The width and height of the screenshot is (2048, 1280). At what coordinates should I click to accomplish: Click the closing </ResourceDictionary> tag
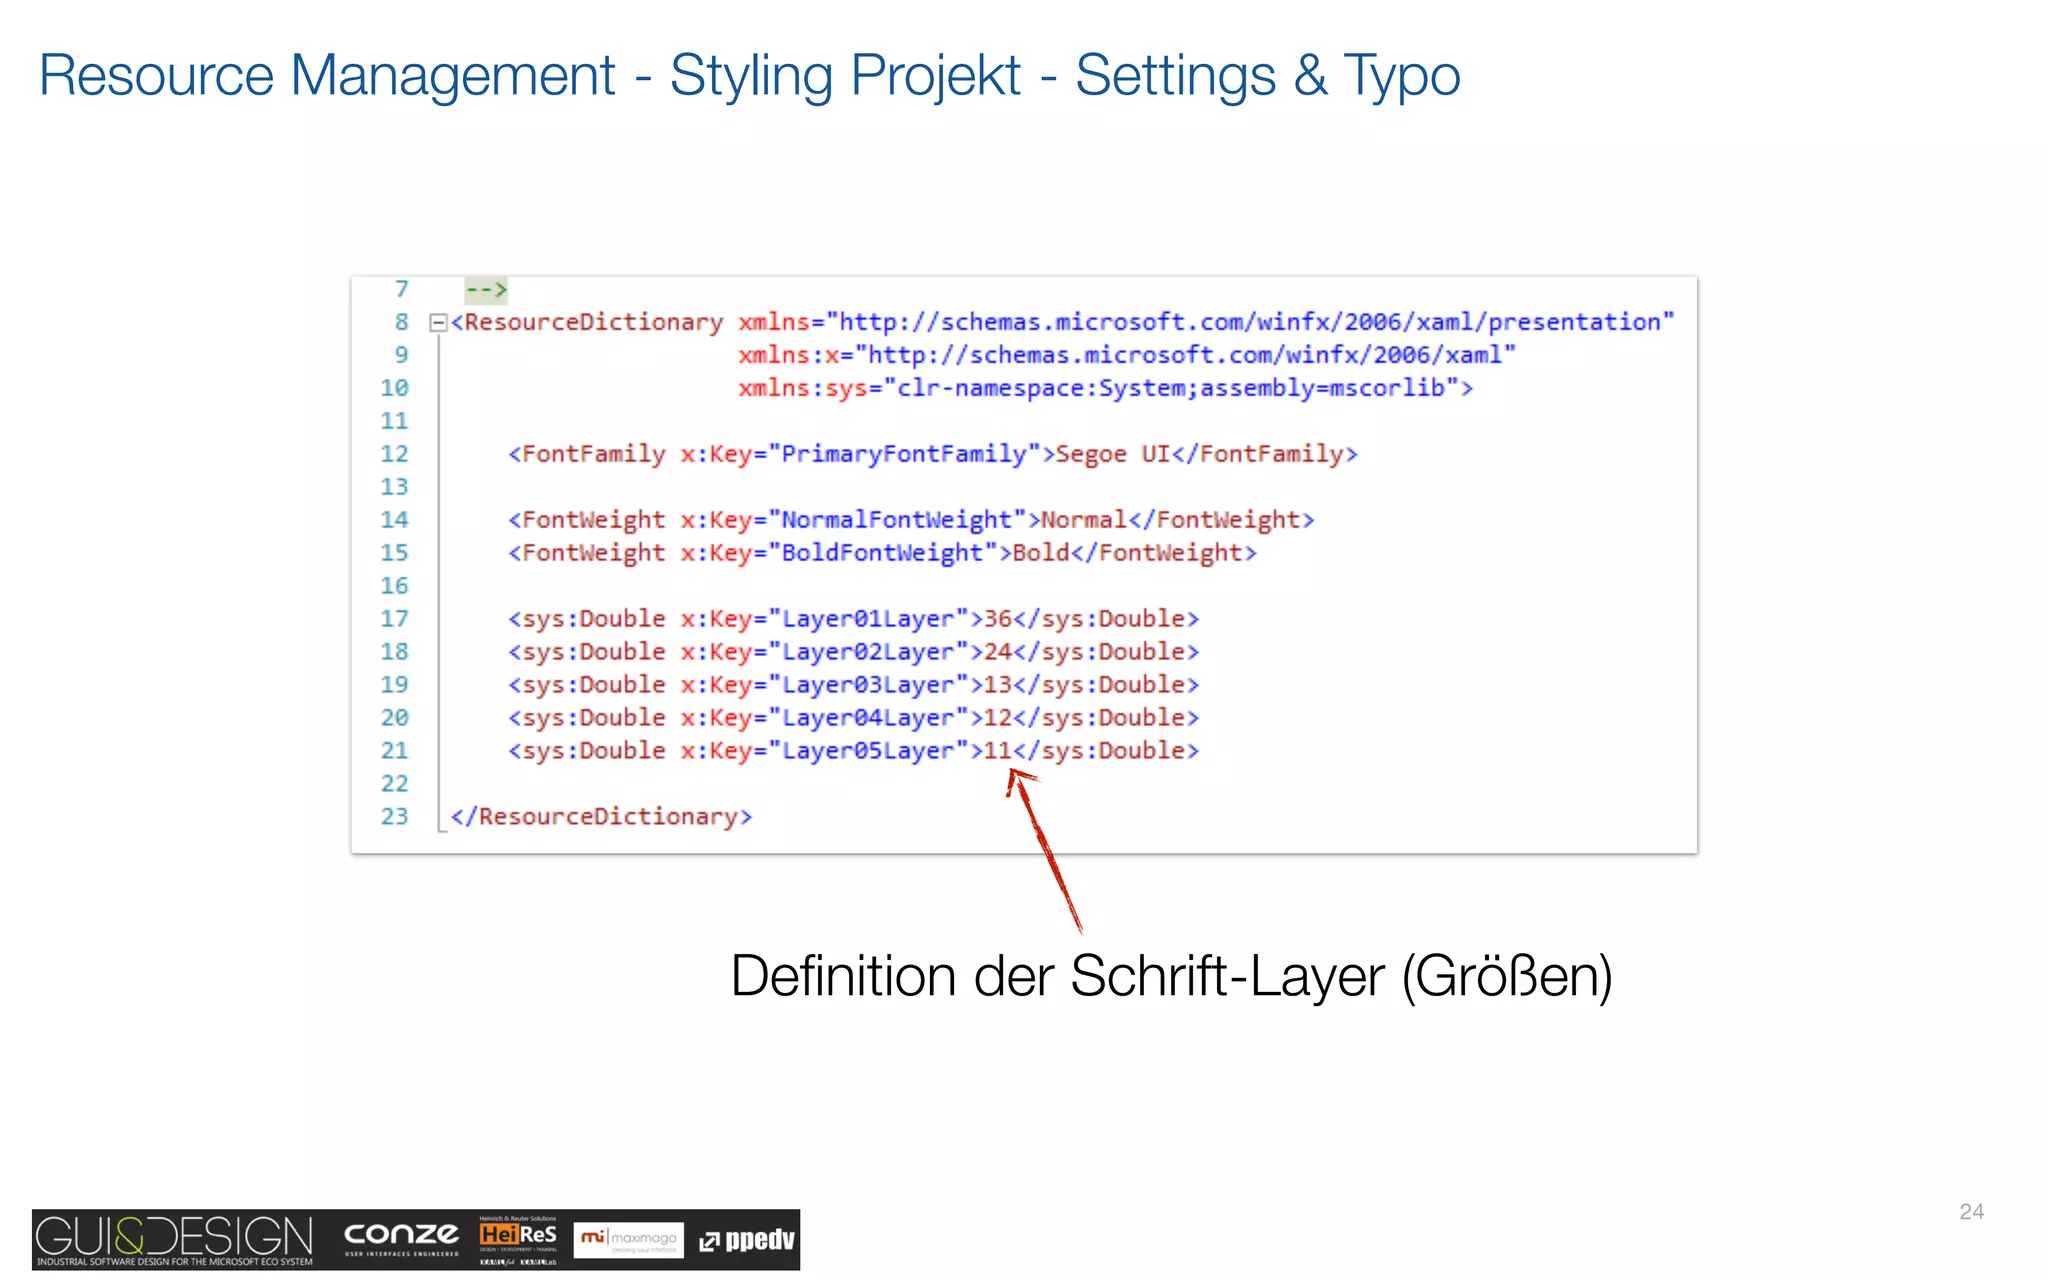coord(601,817)
